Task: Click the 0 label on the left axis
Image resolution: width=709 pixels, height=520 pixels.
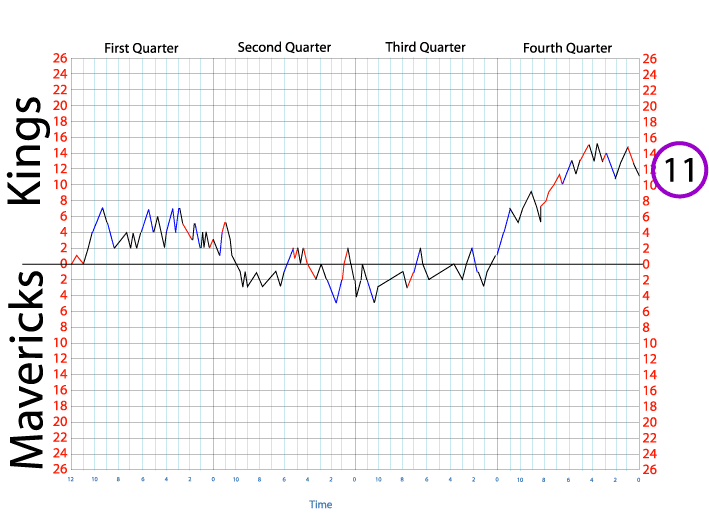Action: (x=61, y=264)
